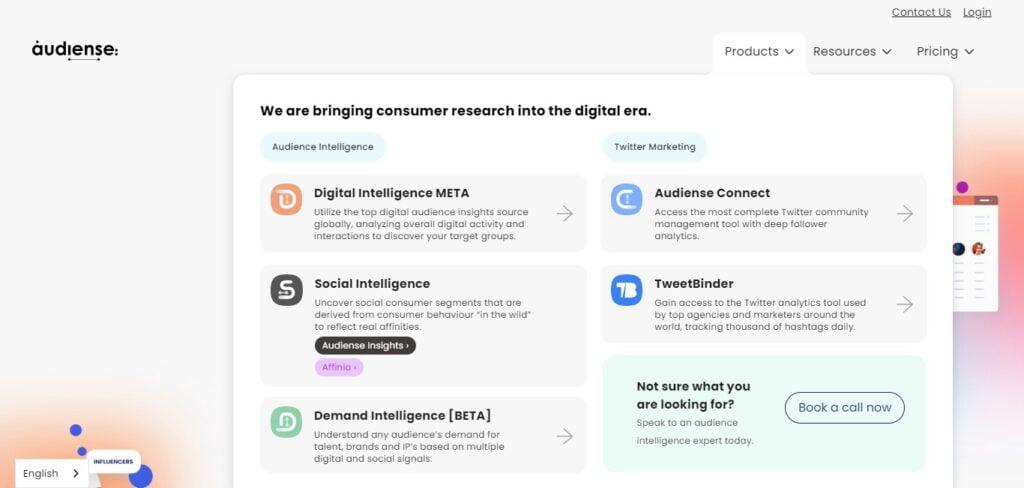Select the Audience Intelligence category pill

coord(323,147)
